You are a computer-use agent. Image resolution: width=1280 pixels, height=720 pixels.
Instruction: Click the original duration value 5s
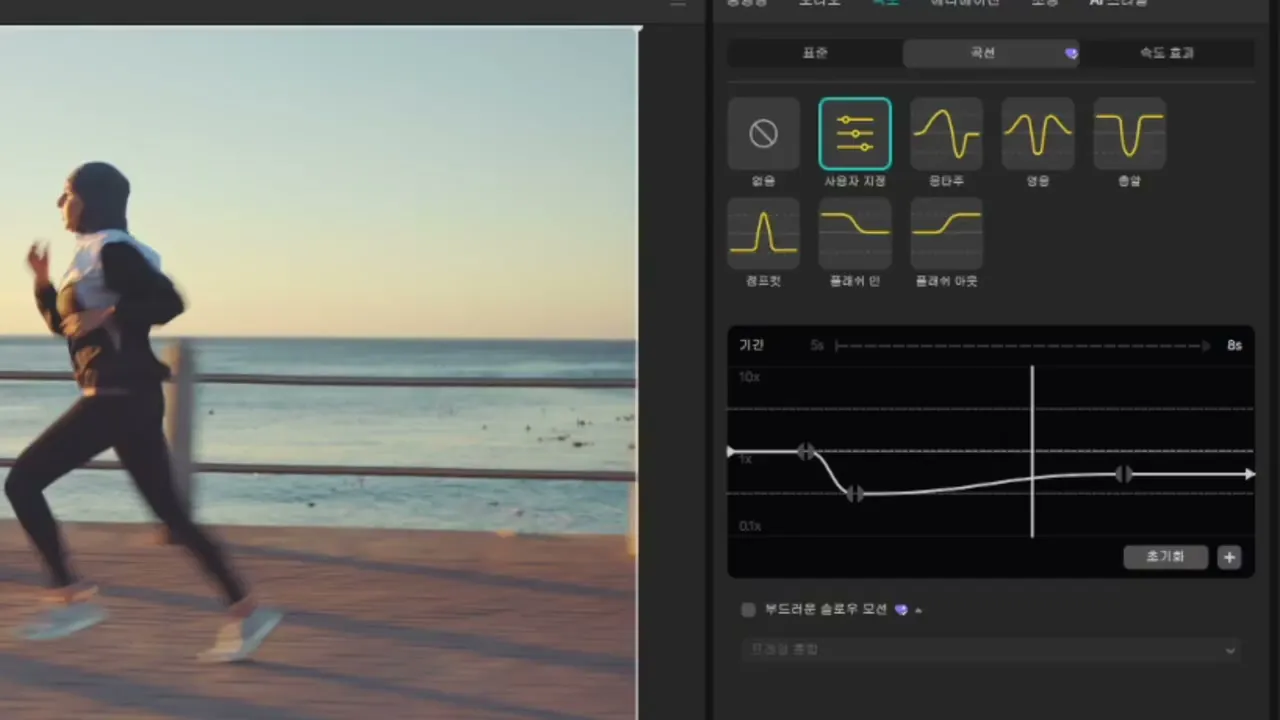[817, 345]
